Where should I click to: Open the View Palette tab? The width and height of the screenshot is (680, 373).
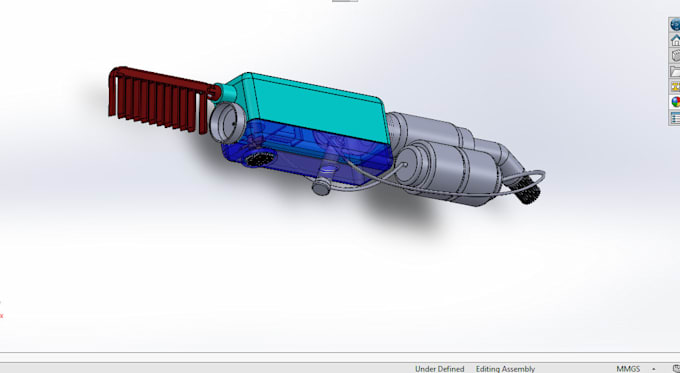(675, 87)
